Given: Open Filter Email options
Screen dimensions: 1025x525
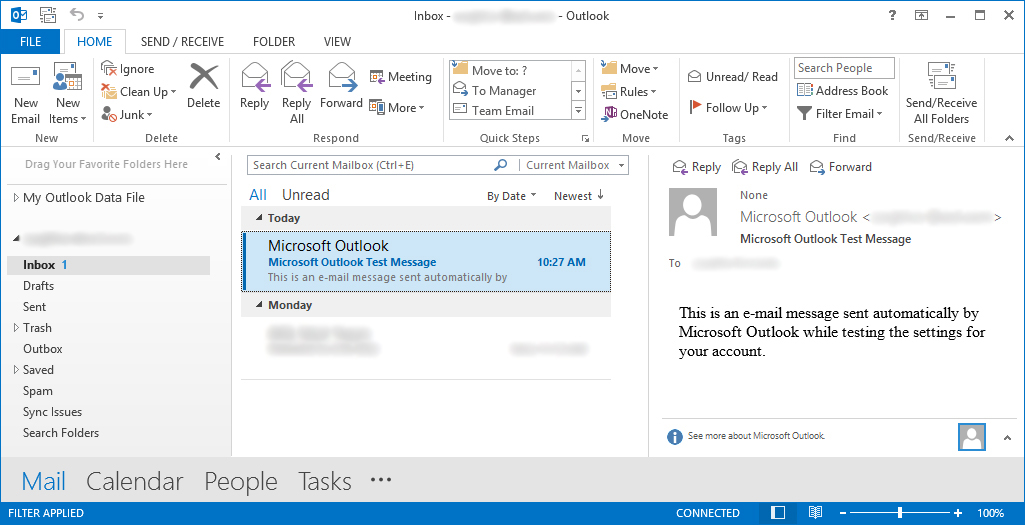Looking at the screenshot, I should [x=839, y=113].
